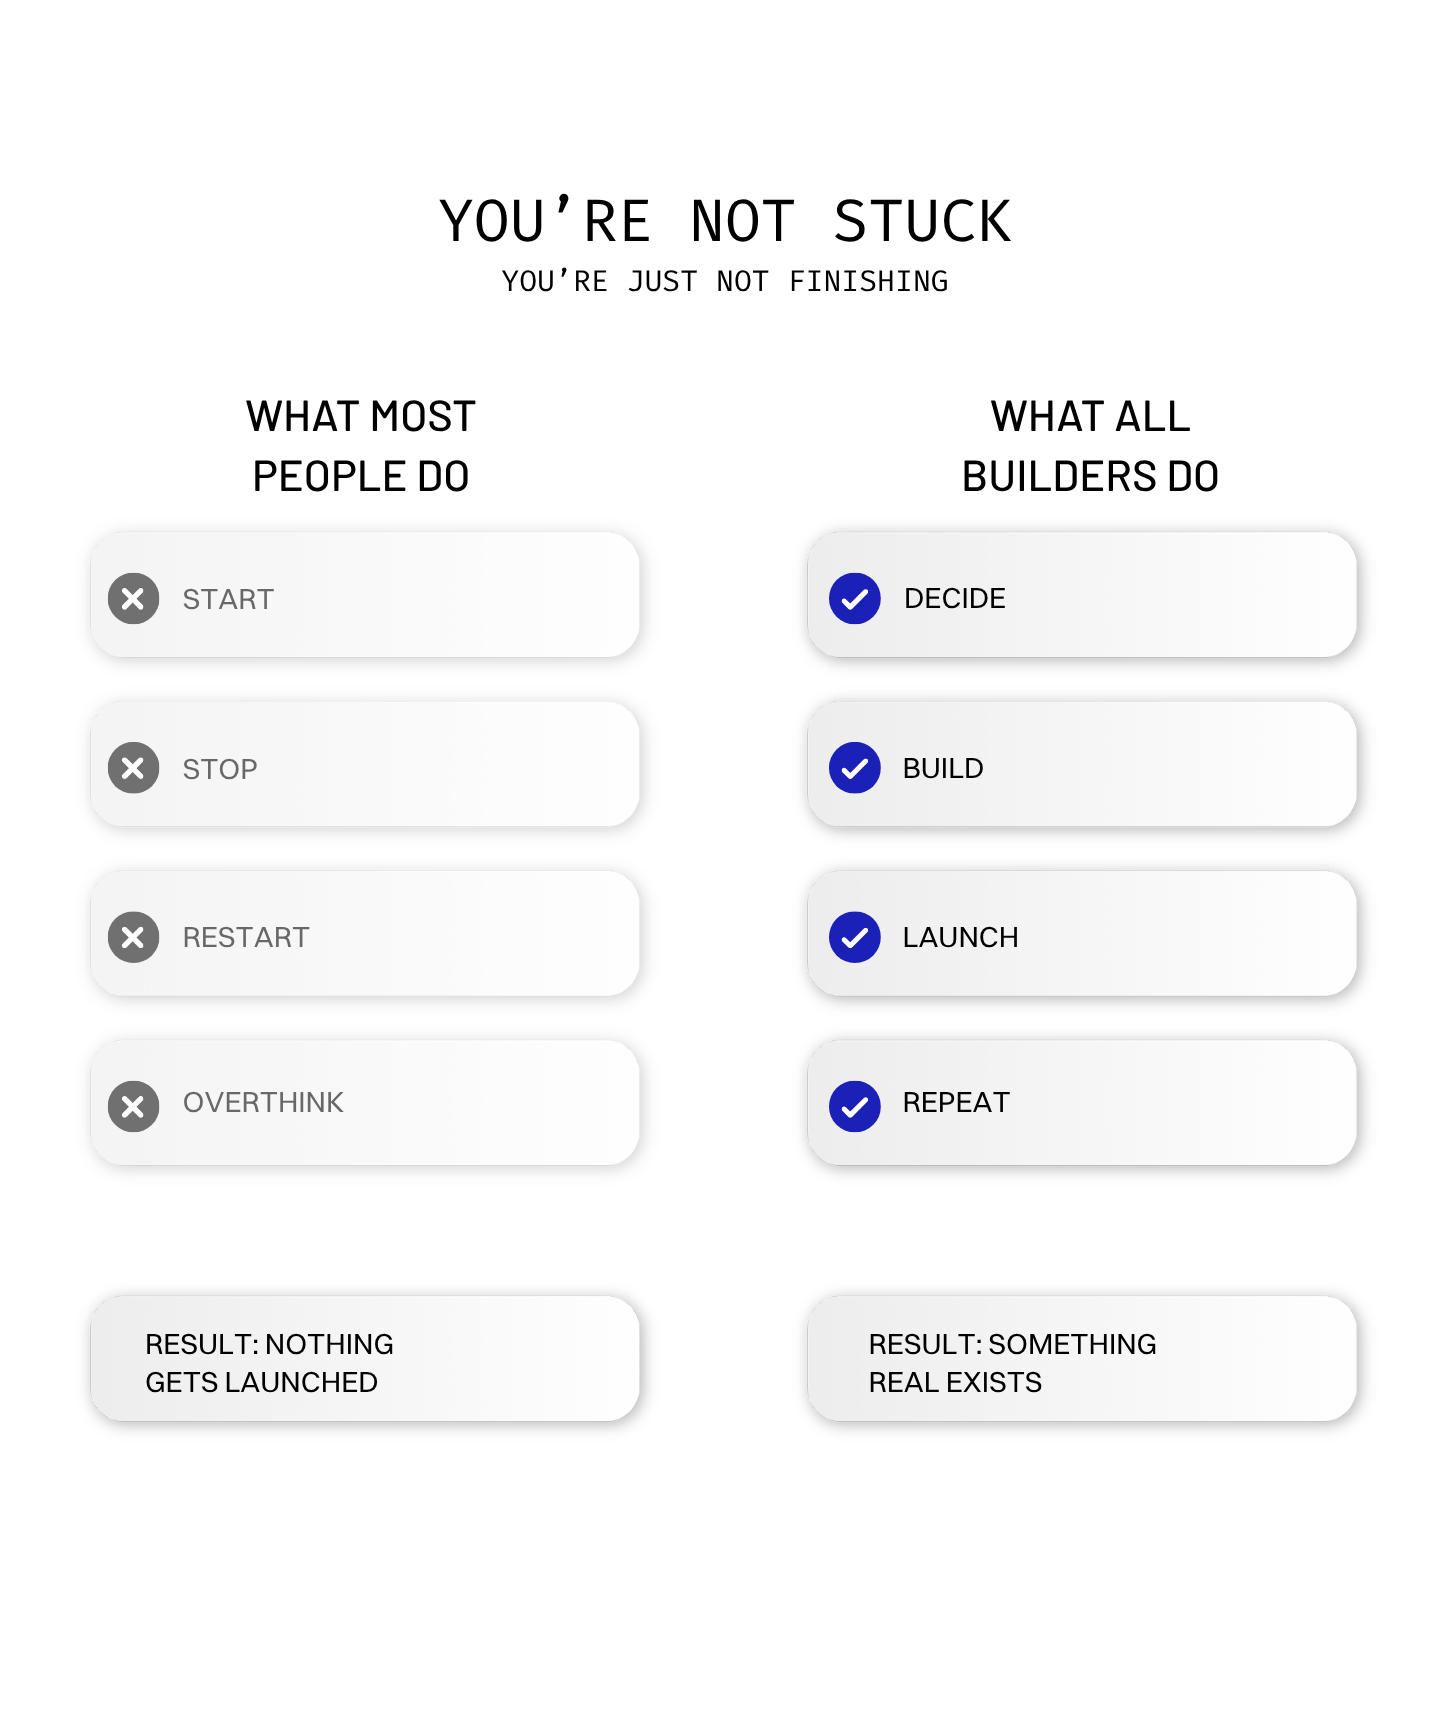Image resolution: width=1450 pixels, height=1720 pixels.
Task: Click the gray X icon beside STOP
Action: pos(133,768)
